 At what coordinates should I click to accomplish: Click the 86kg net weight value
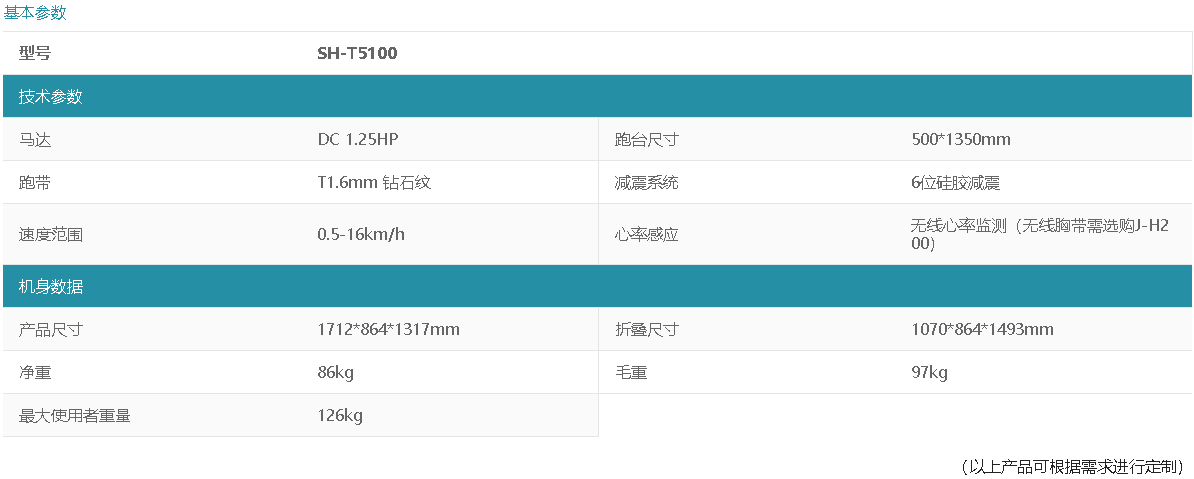click(x=335, y=373)
